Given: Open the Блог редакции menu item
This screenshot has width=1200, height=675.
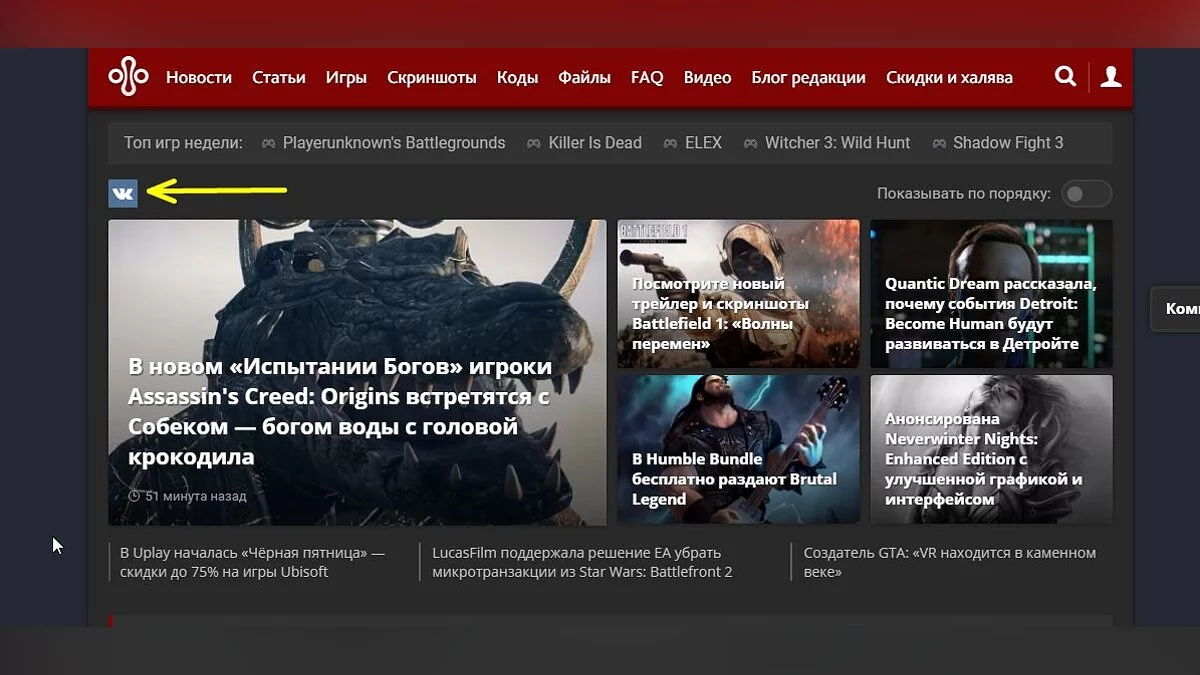Looking at the screenshot, I should (809, 77).
